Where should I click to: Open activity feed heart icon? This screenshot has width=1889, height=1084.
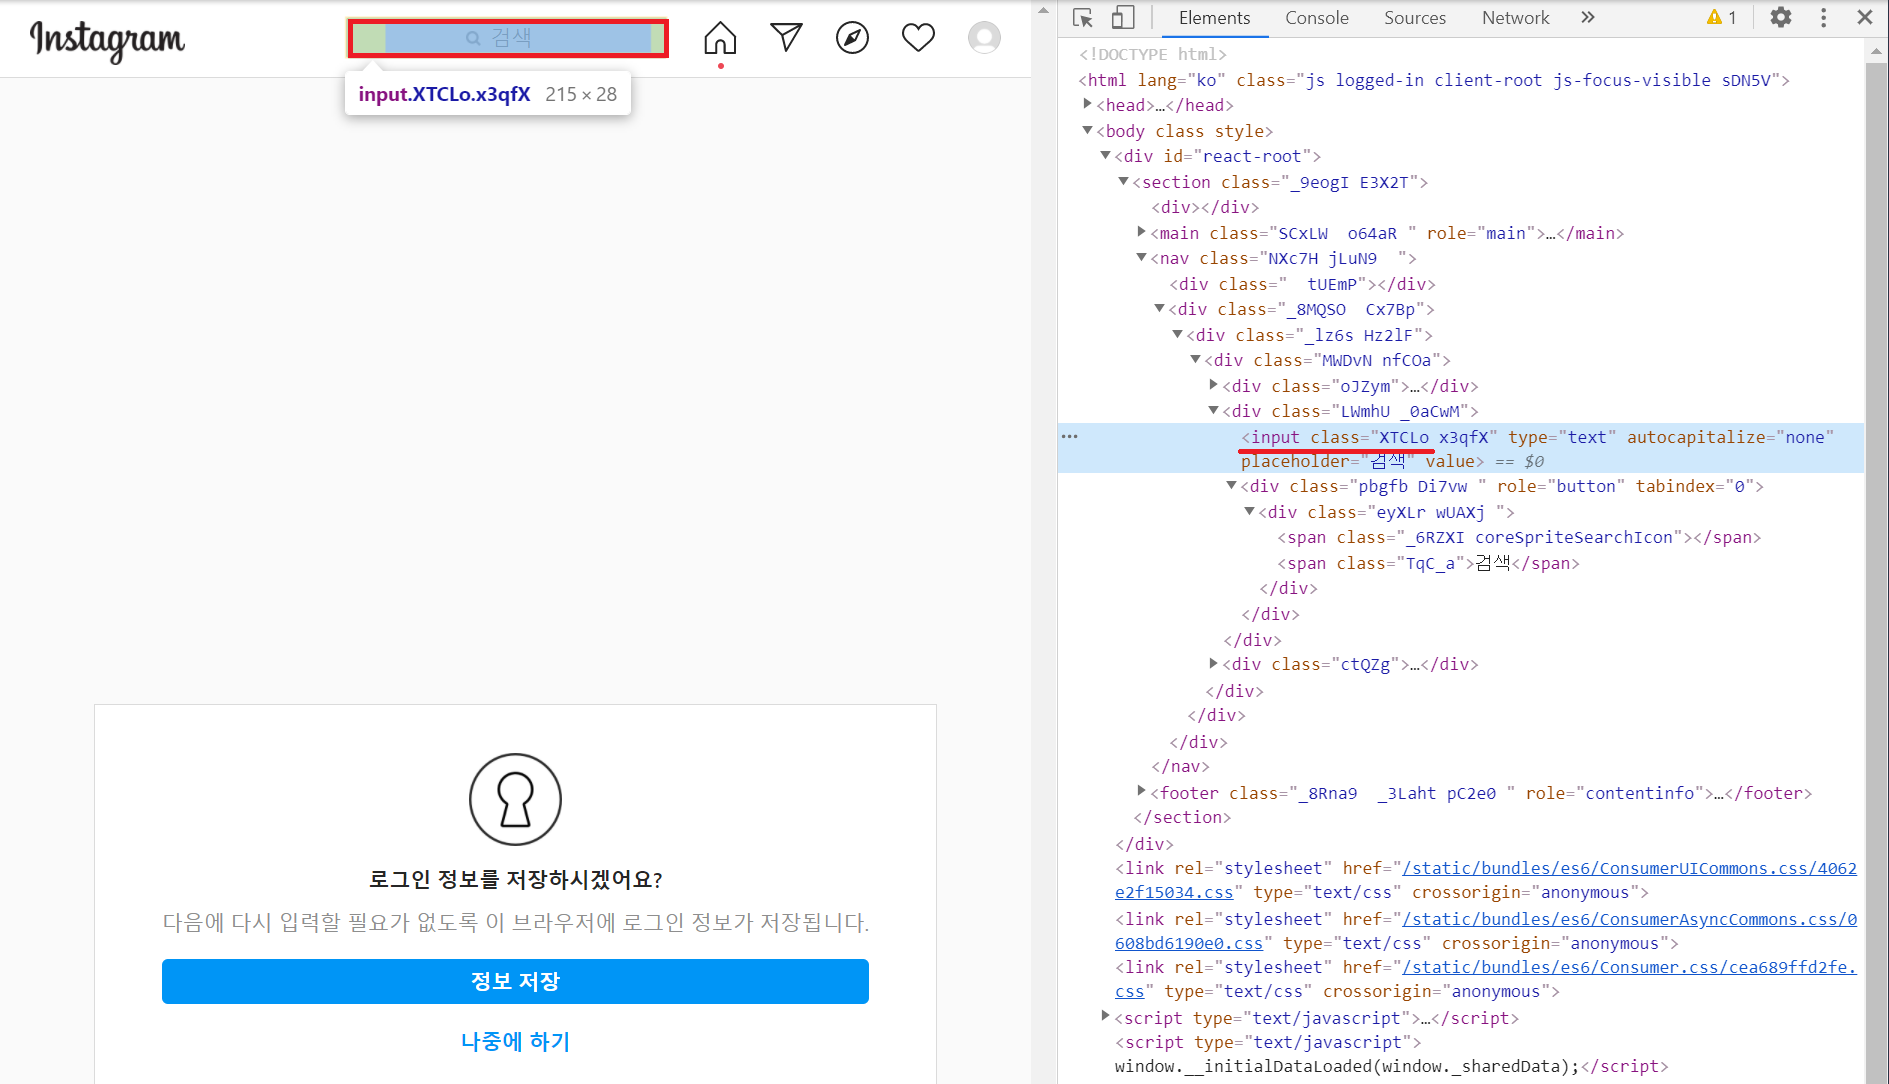click(x=918, y=38)
